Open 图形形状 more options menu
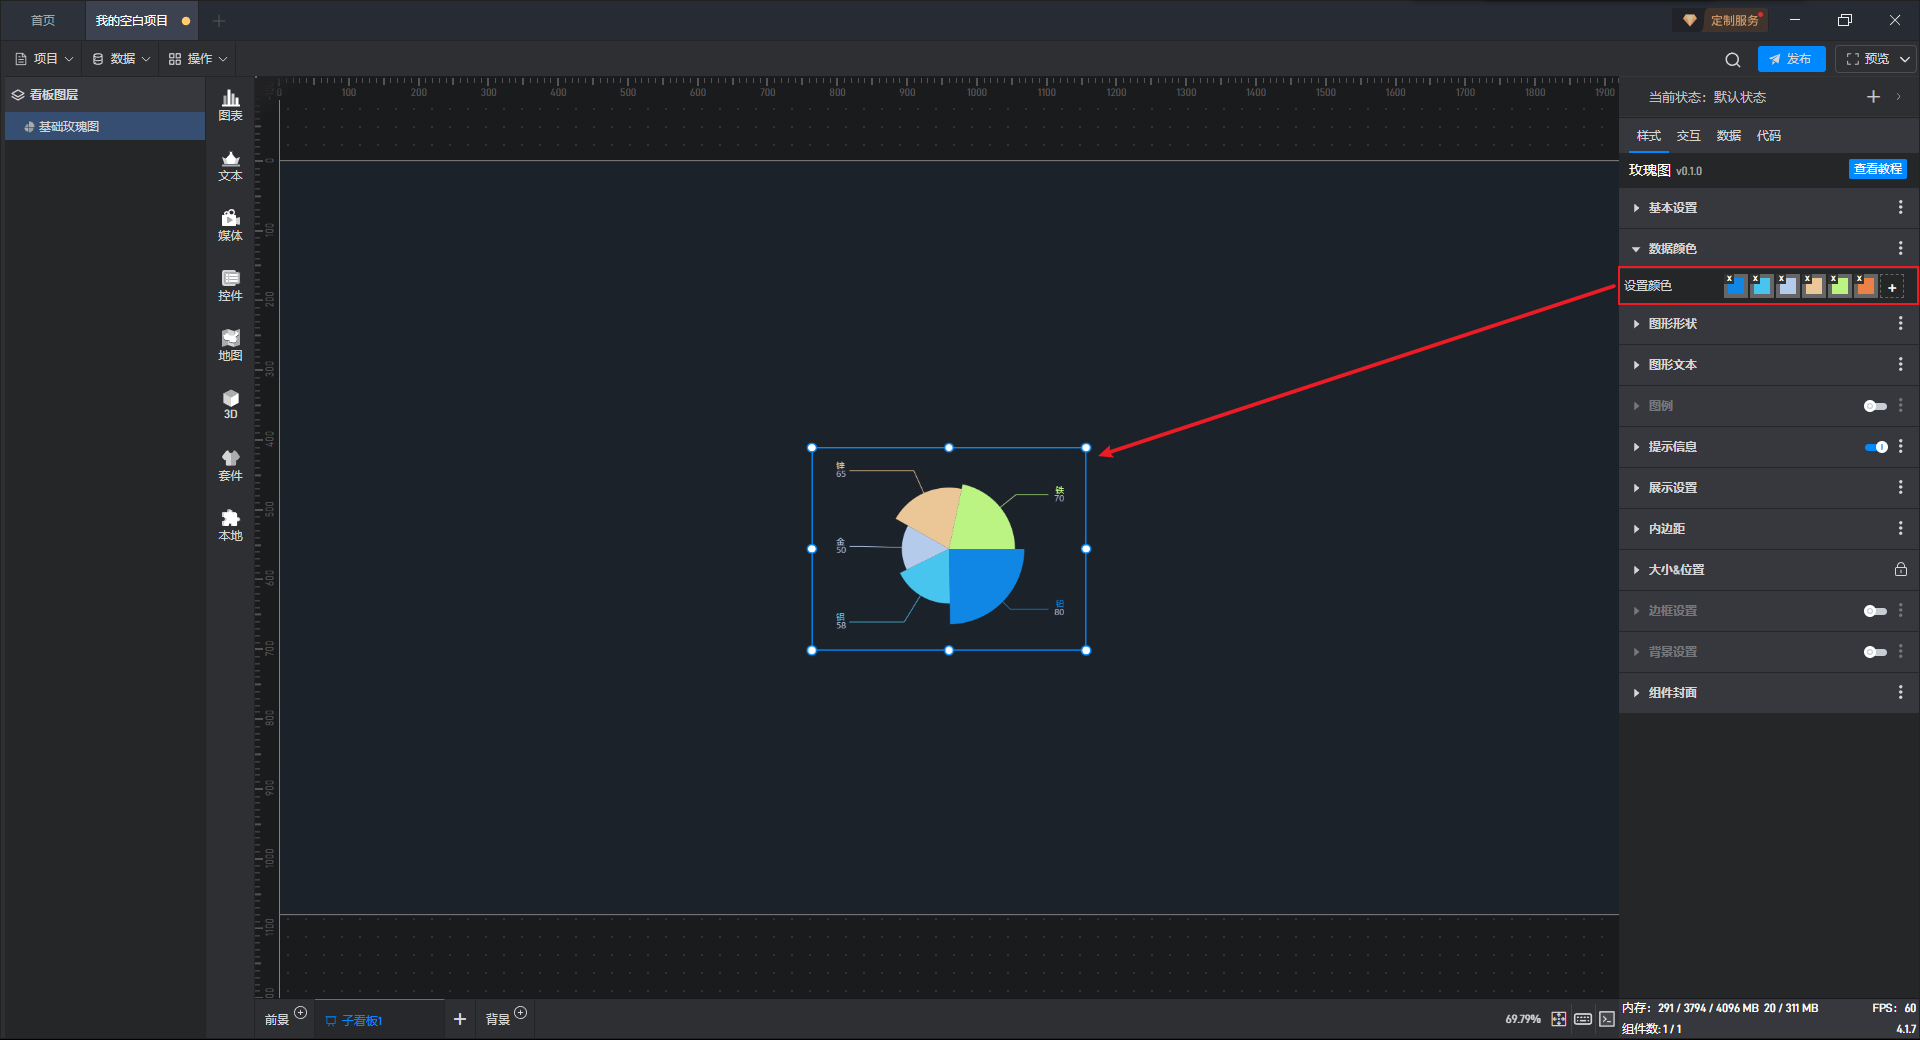1920x1040 pixels. pos(1901,323)
